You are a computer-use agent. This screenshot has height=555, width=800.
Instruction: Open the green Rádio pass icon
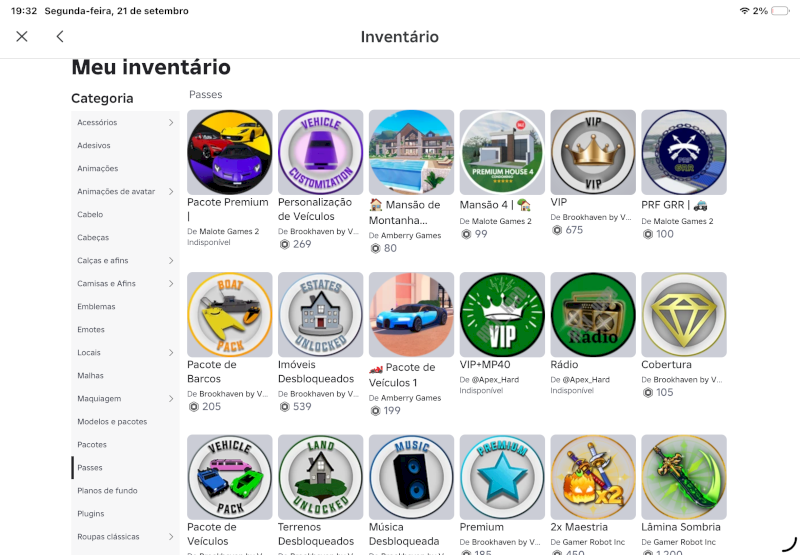coord(593,315)
